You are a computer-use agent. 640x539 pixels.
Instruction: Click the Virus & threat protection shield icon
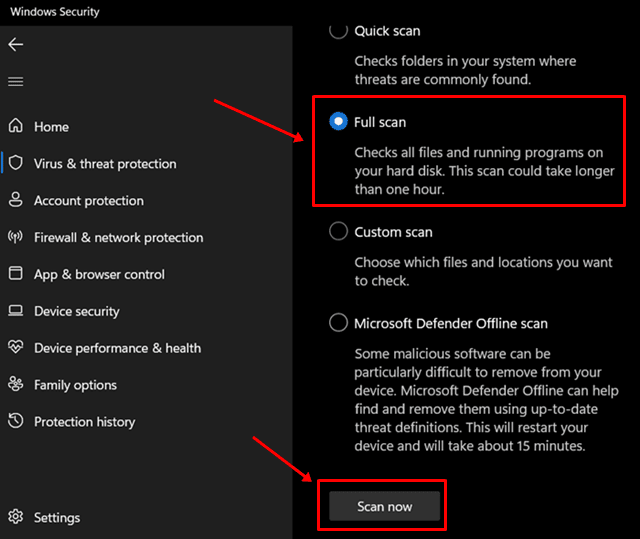click(15, 163)
